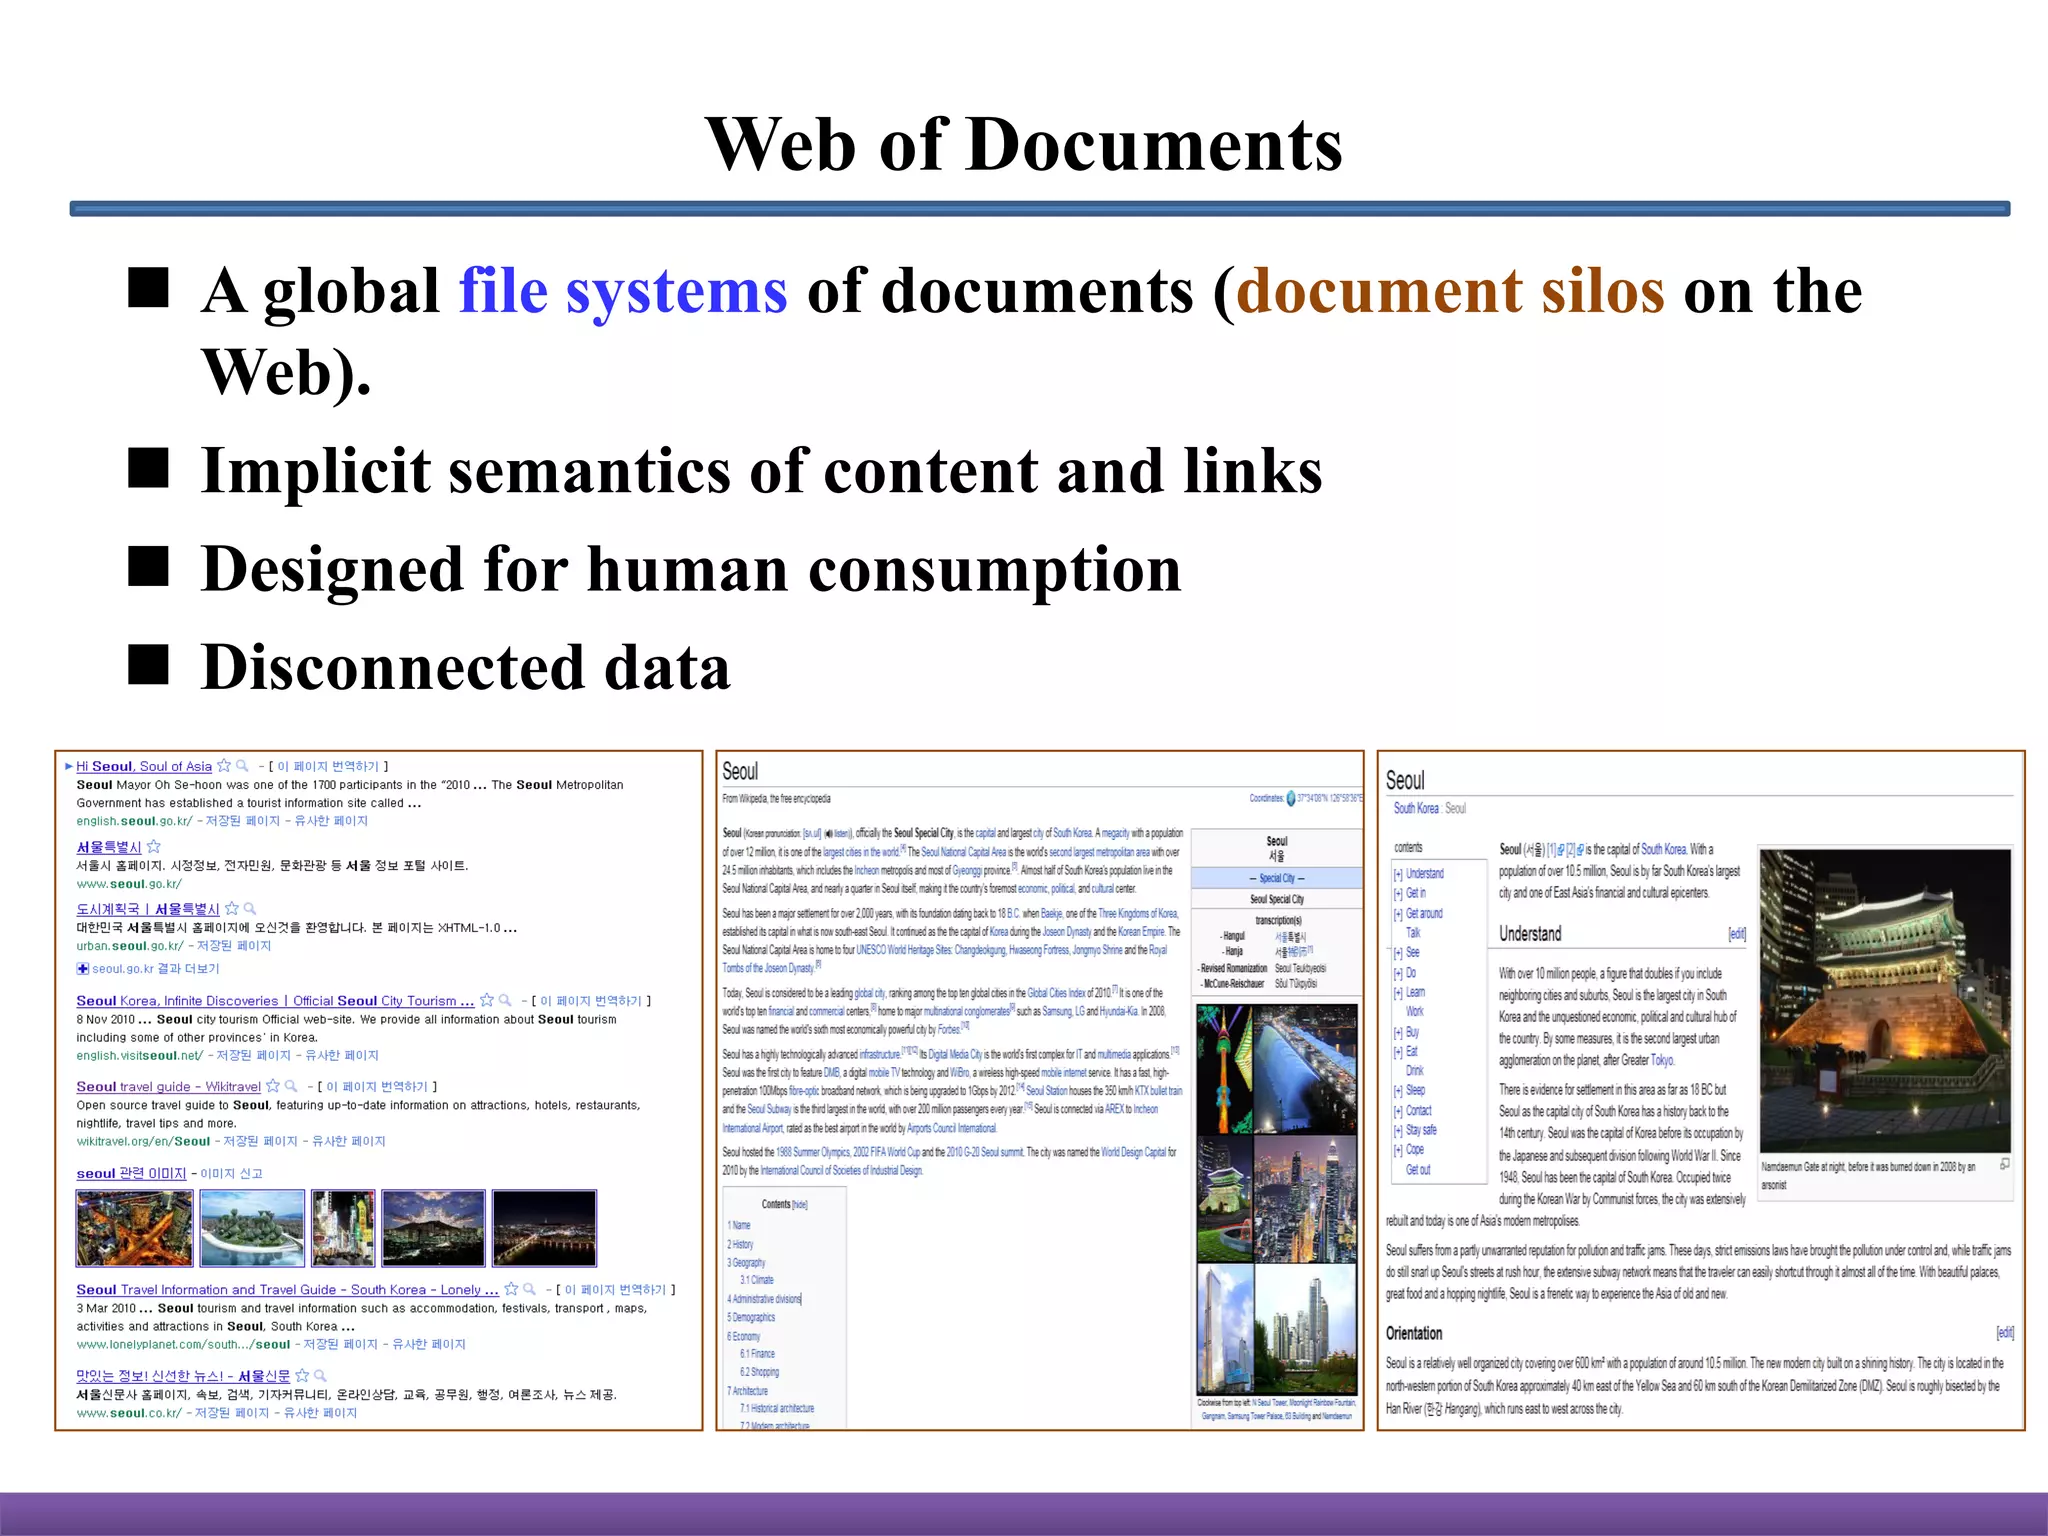Click the magnifier icon beside Hi Seoul, Soul of Asia
2048x1536 pixels.
coord(242,766)
